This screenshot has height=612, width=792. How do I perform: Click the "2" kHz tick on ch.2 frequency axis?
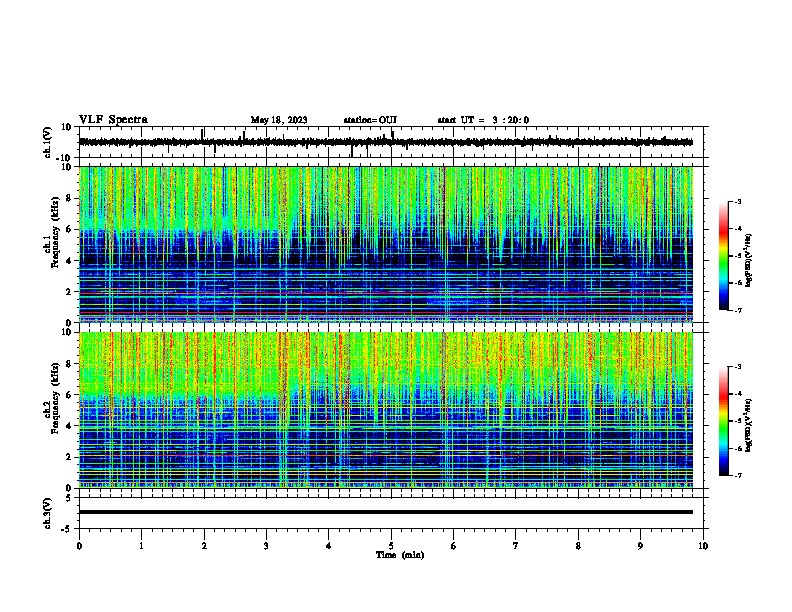click(70, 457)
